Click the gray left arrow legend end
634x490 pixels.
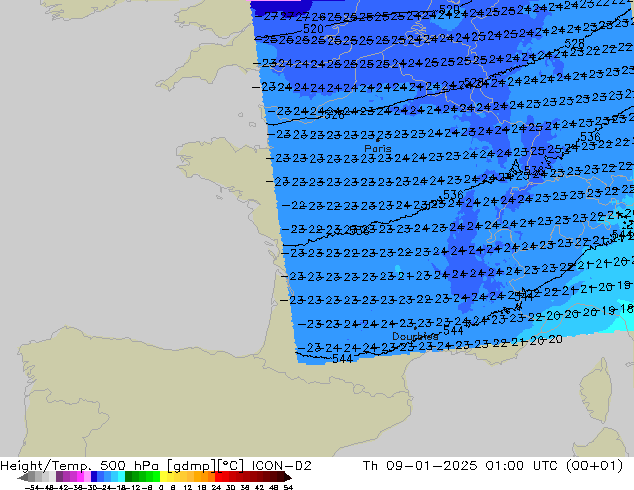(x=23, y=478)
